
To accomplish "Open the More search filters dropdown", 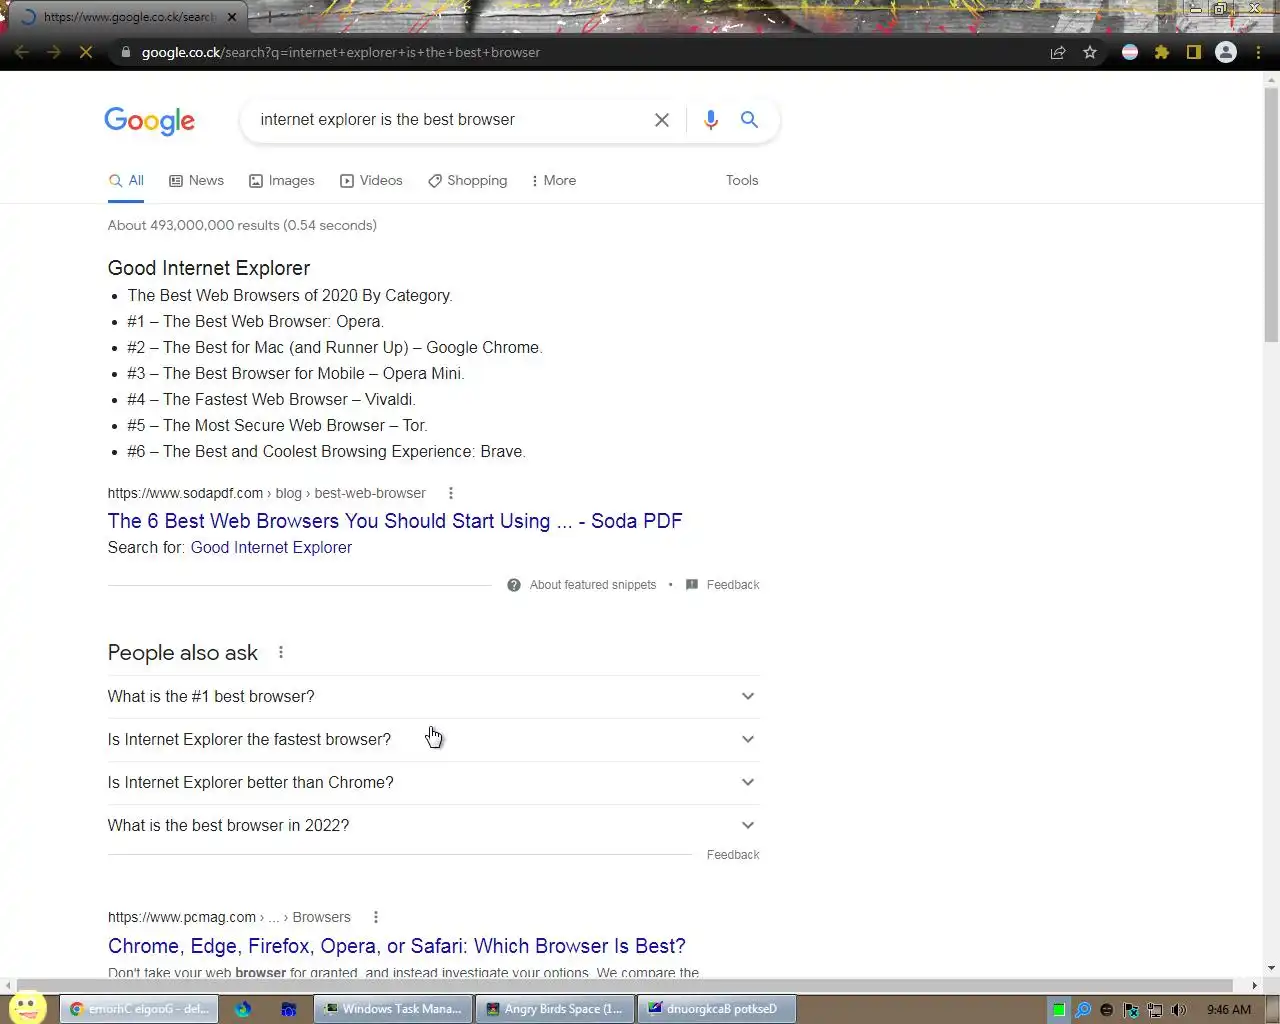I will (x=553, y=181).
